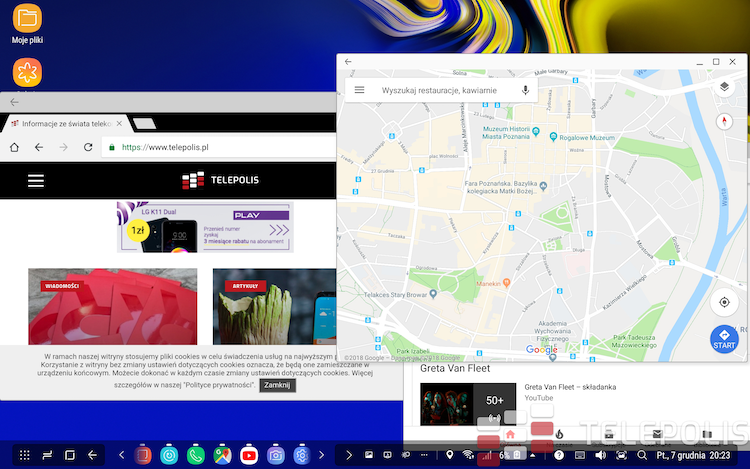
Task: Open the Telepolis site hamburger menu
Action: 36,180
